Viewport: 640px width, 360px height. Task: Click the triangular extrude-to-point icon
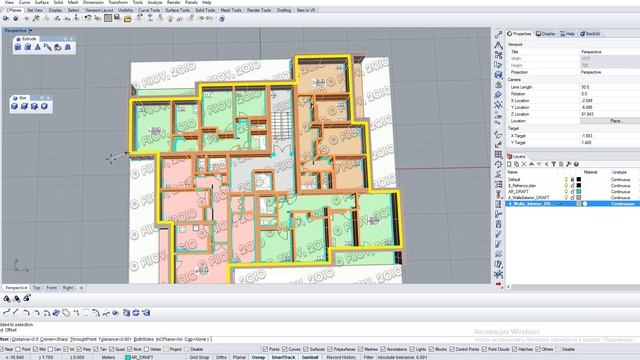(38, 47)
